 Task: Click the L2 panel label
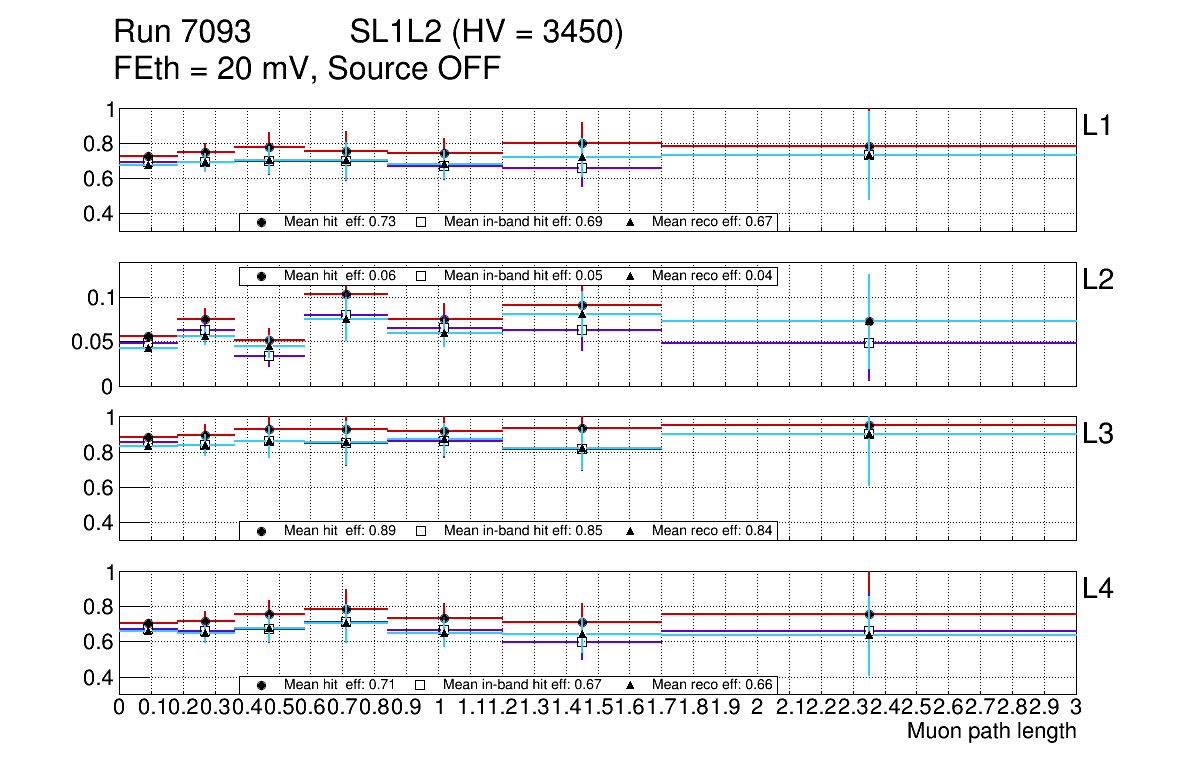coord(1098,280)
